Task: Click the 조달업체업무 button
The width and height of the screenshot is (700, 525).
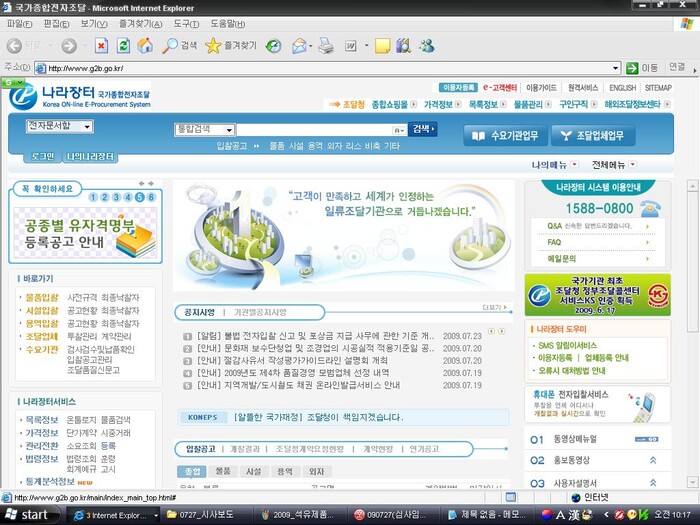Action: coord(593,135)
